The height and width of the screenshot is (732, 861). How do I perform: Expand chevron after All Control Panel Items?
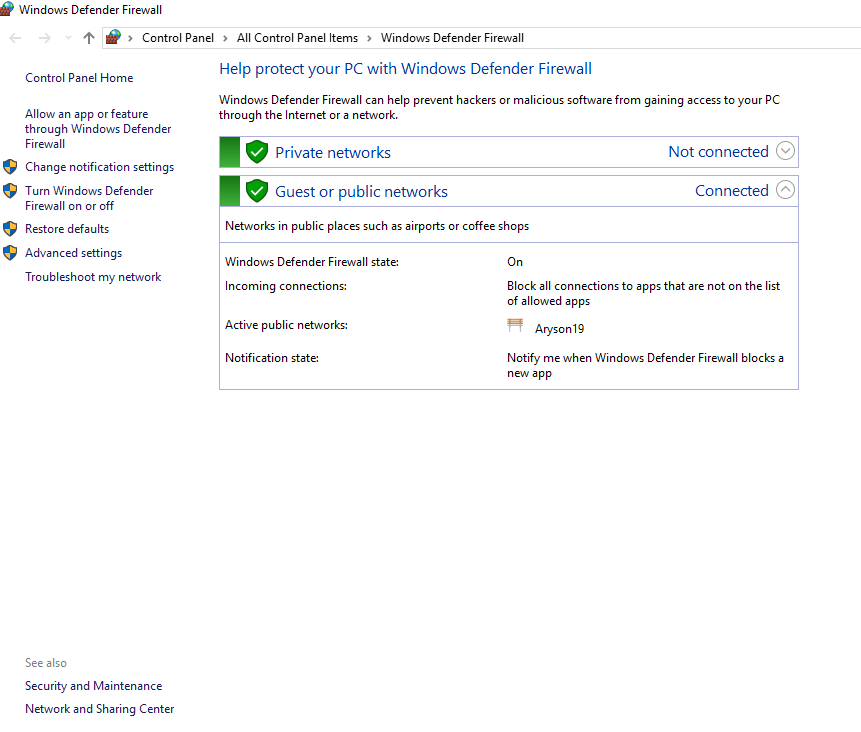coord(369,38)
